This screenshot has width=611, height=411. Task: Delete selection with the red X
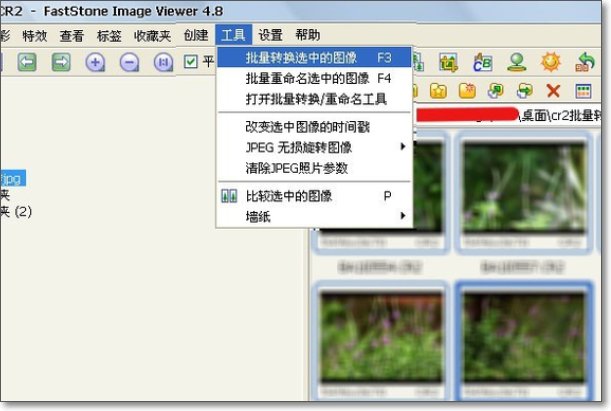tap(553, 91)
